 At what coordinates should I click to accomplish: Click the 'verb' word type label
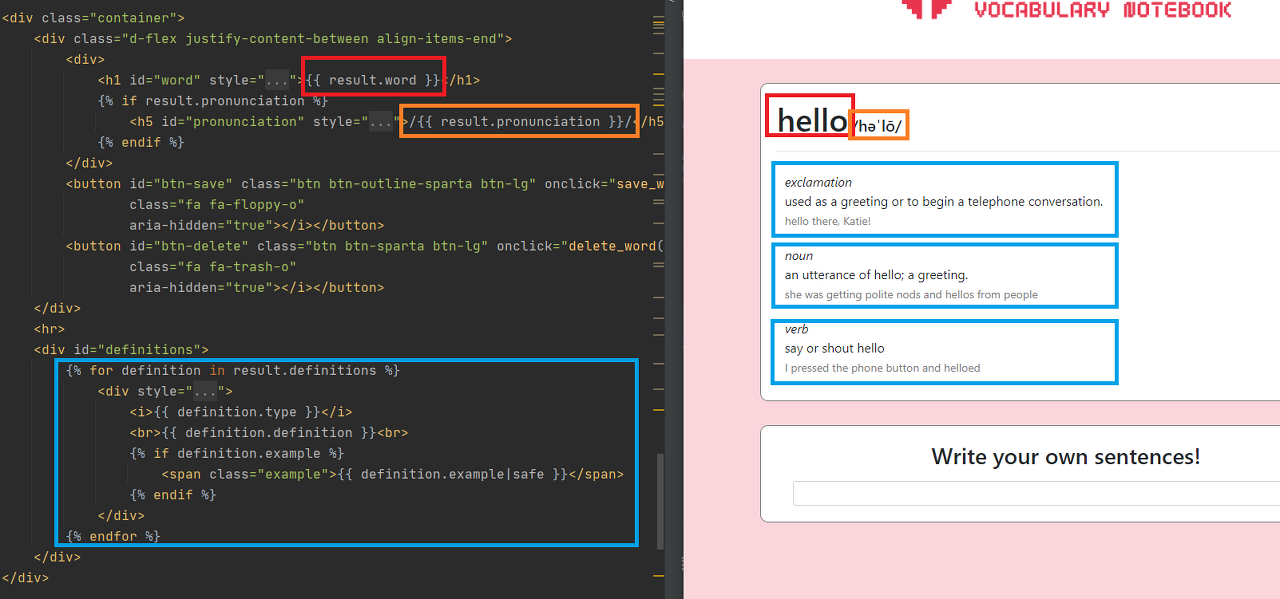tap(797, 330)
